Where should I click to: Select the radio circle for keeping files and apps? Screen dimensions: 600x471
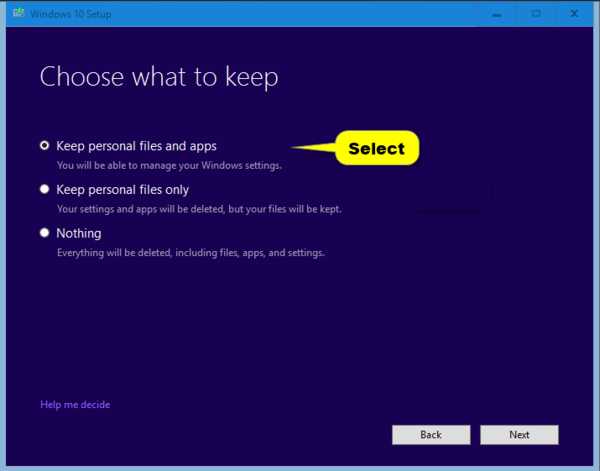44,145
